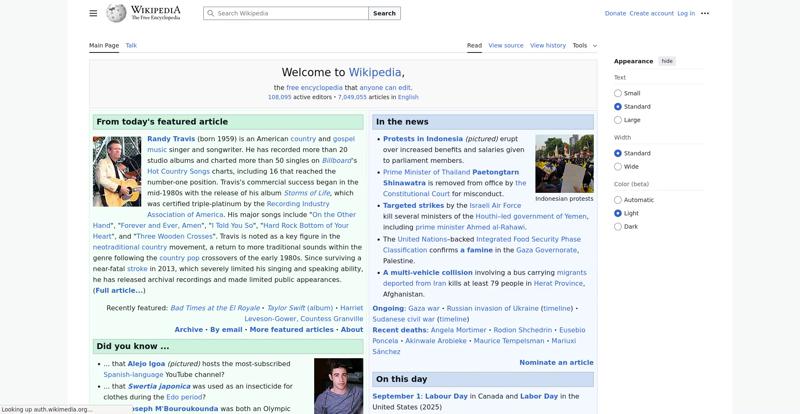Click the Wikipedia globe logo
This screenshot has width=800, height=414.
point(116,13)
